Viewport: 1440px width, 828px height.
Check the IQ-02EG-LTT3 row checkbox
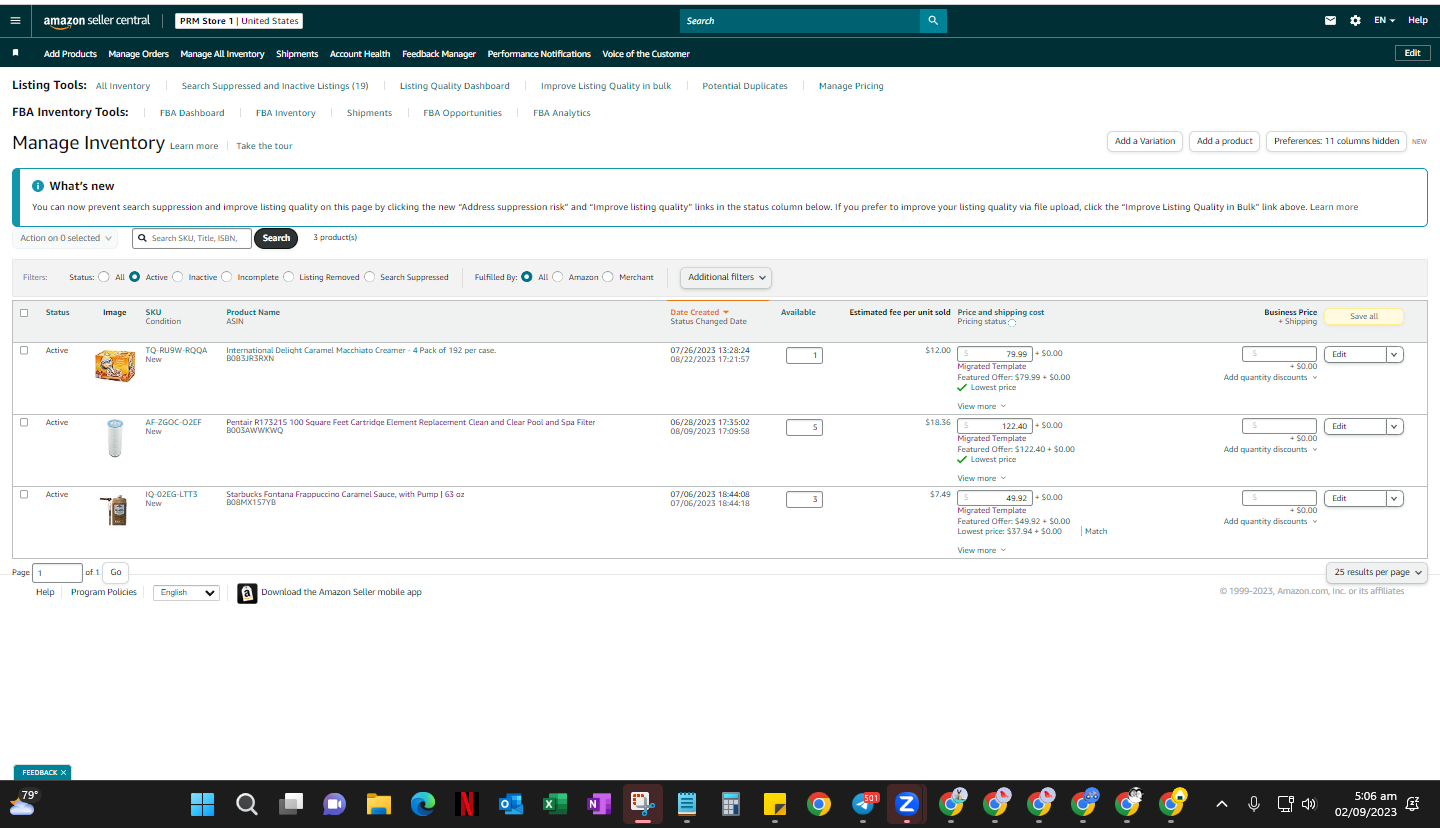24,494
